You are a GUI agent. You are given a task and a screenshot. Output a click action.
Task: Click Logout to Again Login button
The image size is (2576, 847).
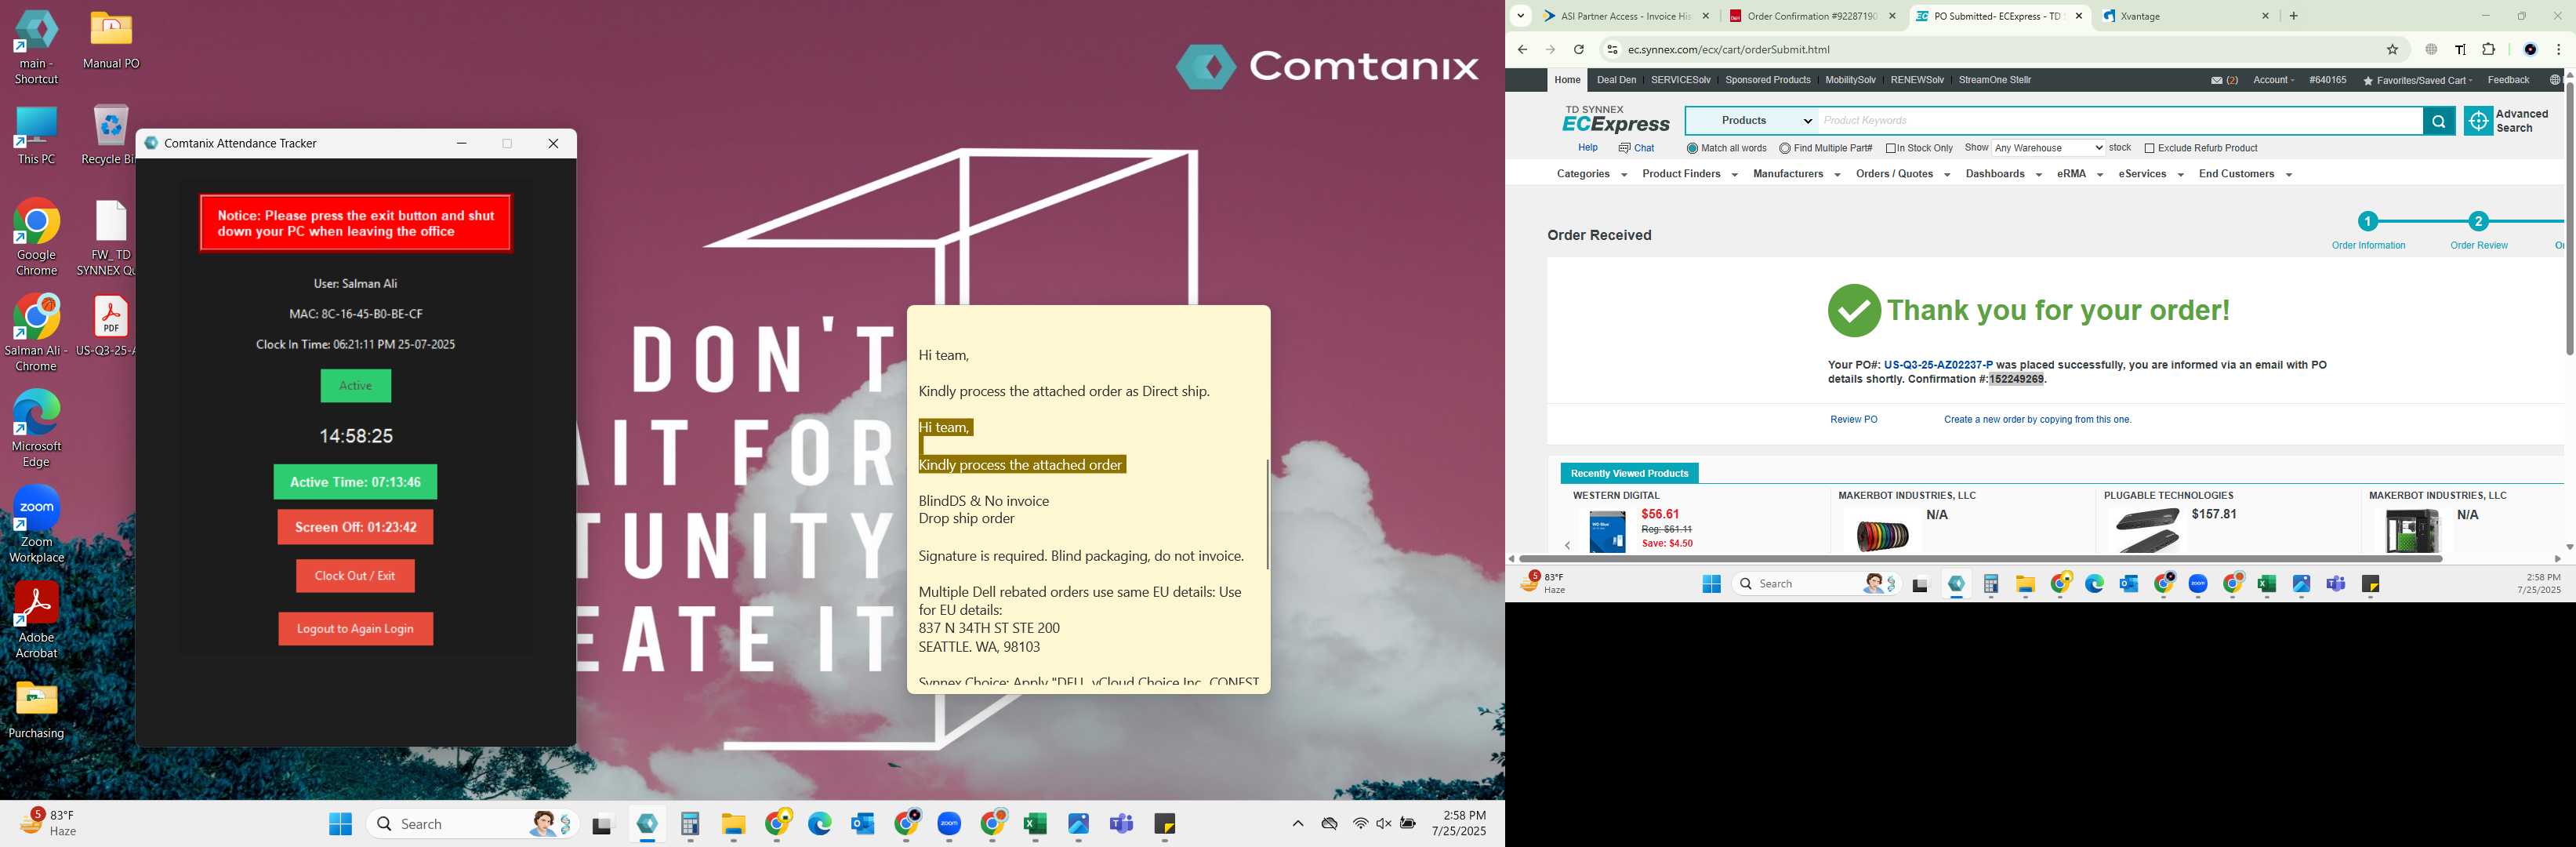(355, 629)
